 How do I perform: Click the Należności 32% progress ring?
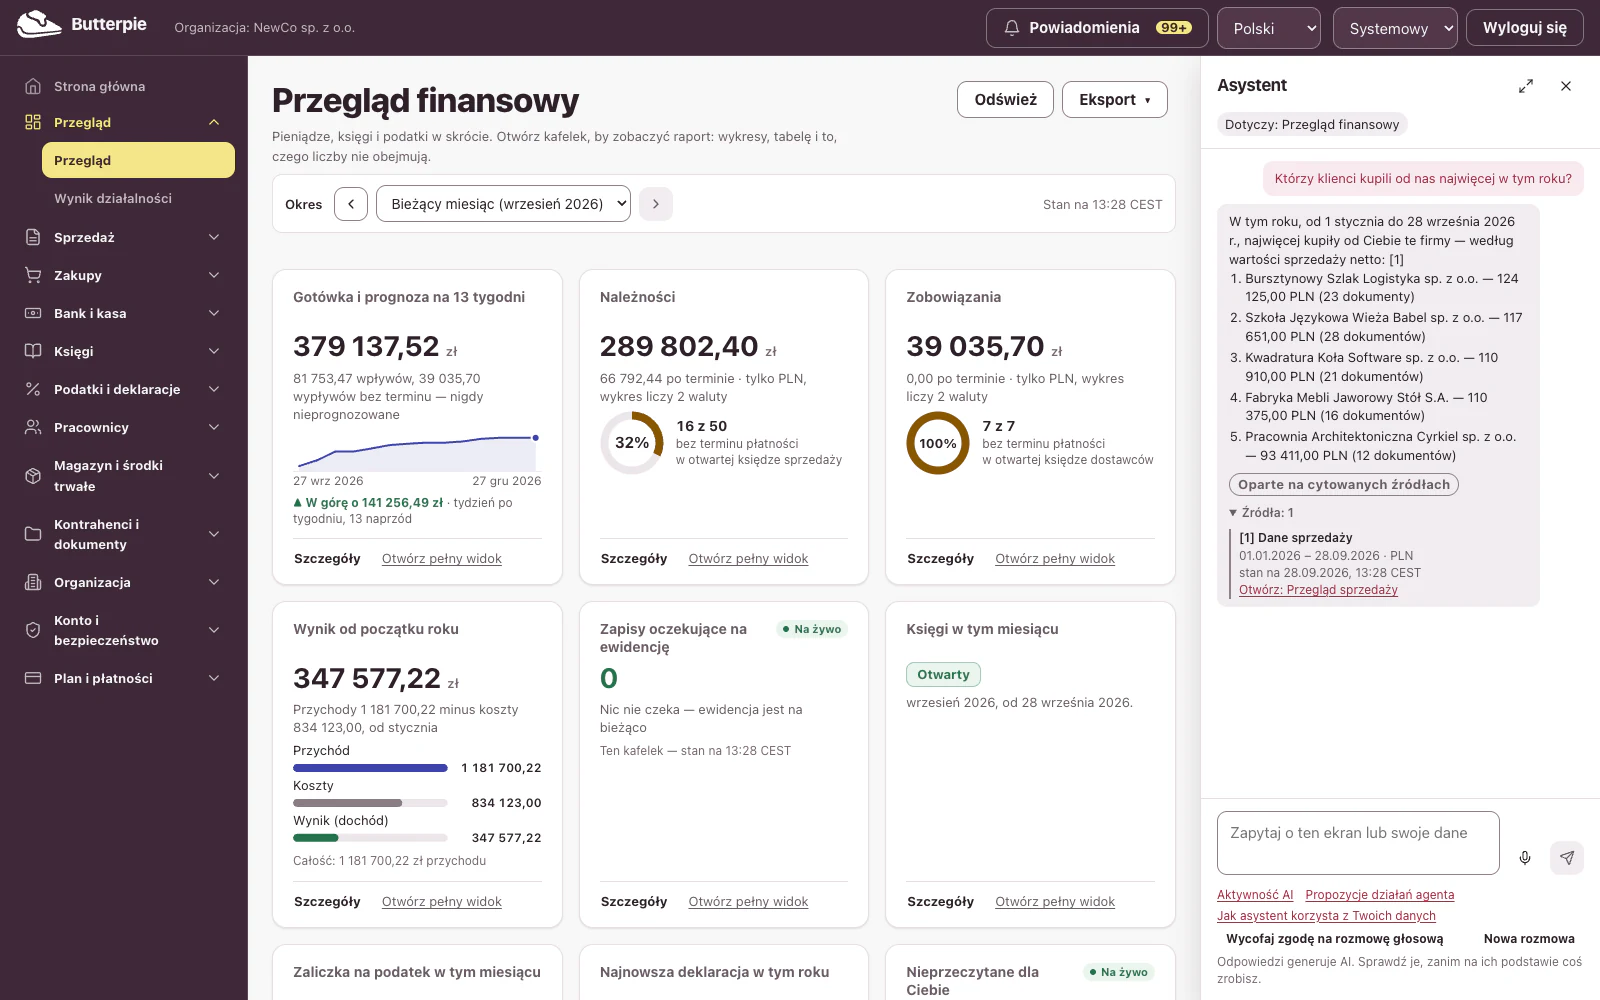(x=632, y=443)
